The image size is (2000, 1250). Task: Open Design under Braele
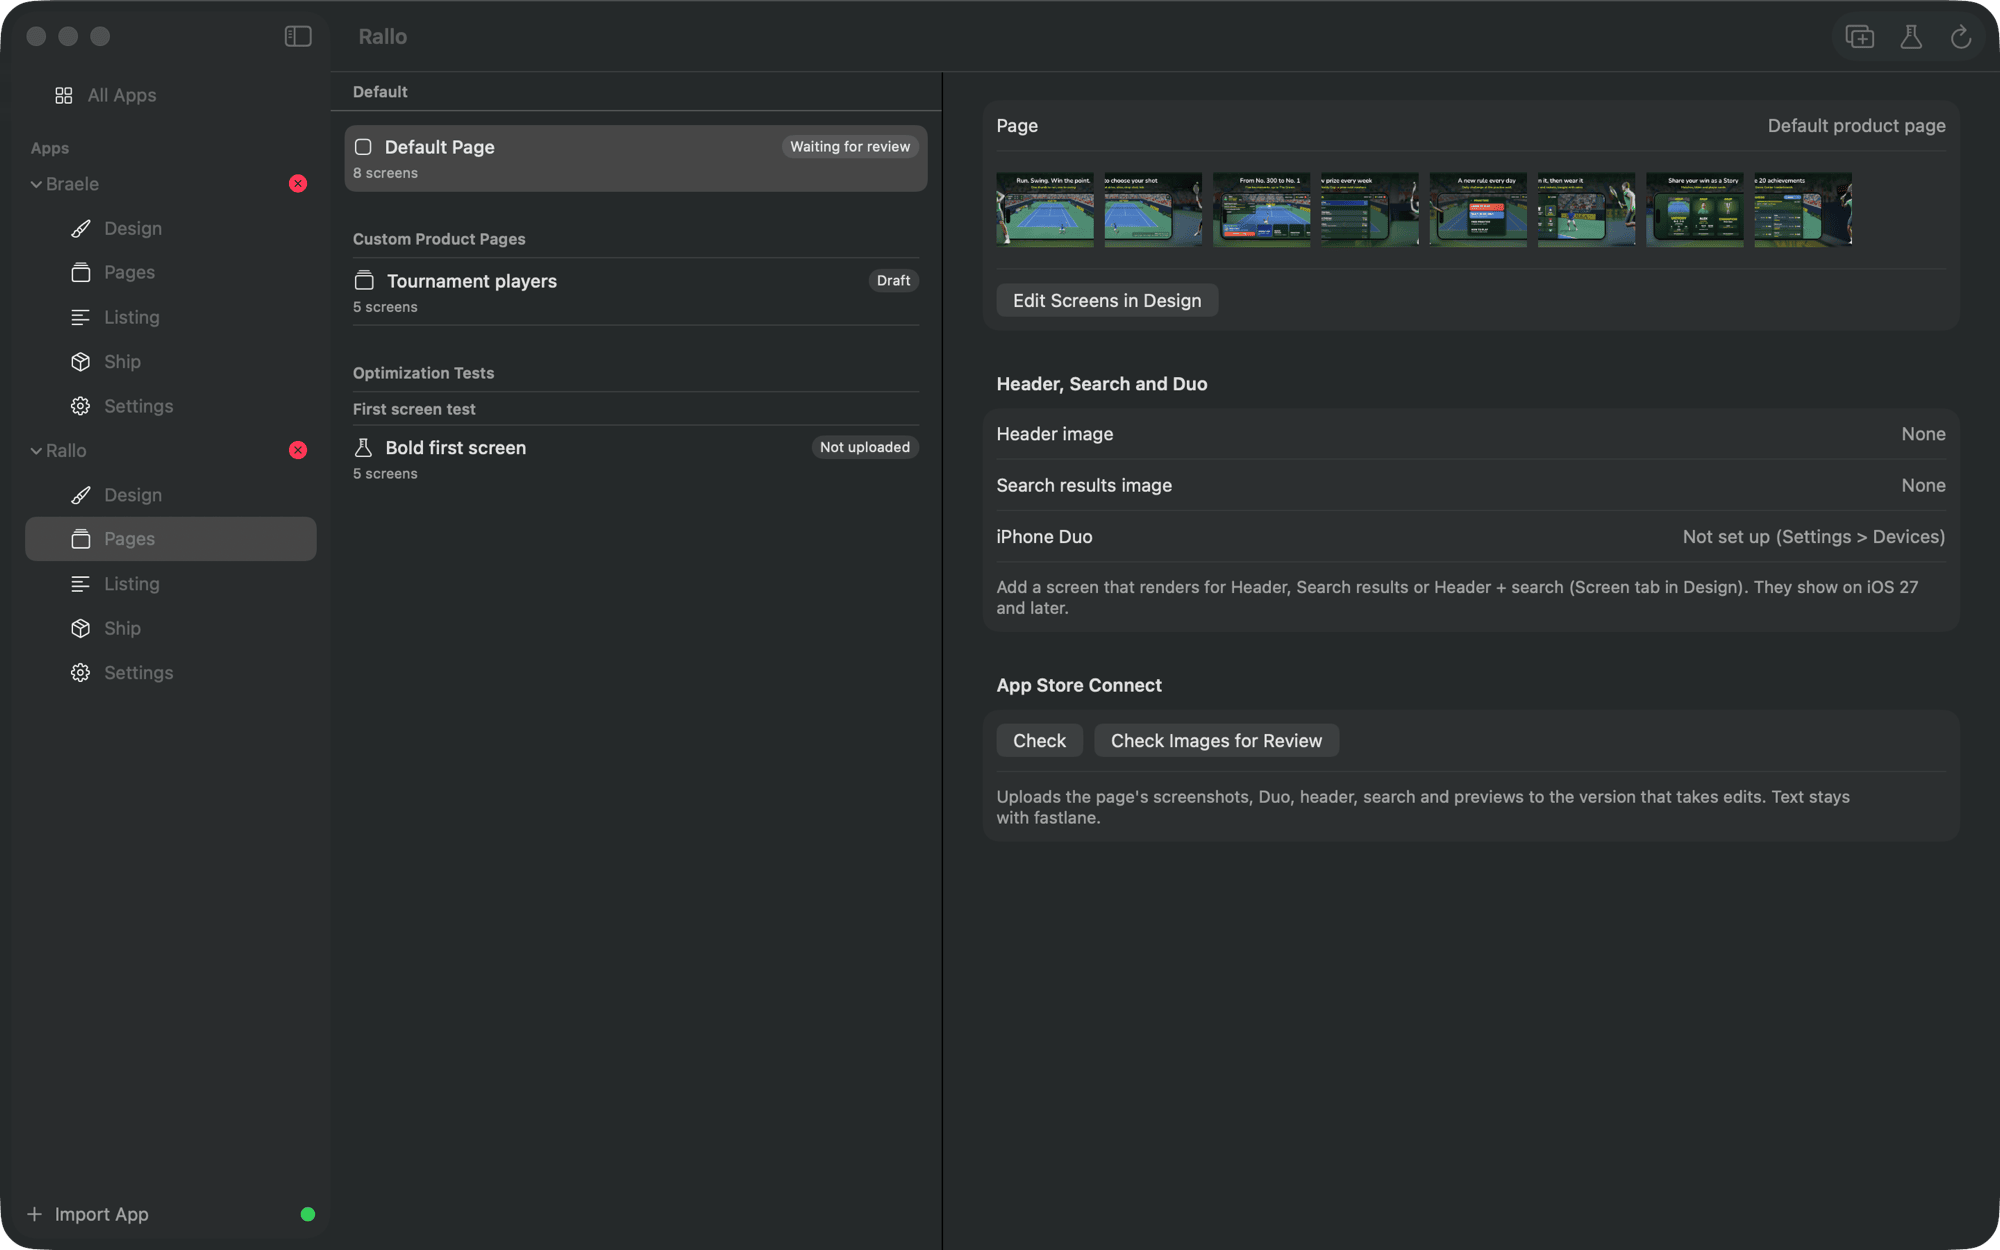point(171,228)
